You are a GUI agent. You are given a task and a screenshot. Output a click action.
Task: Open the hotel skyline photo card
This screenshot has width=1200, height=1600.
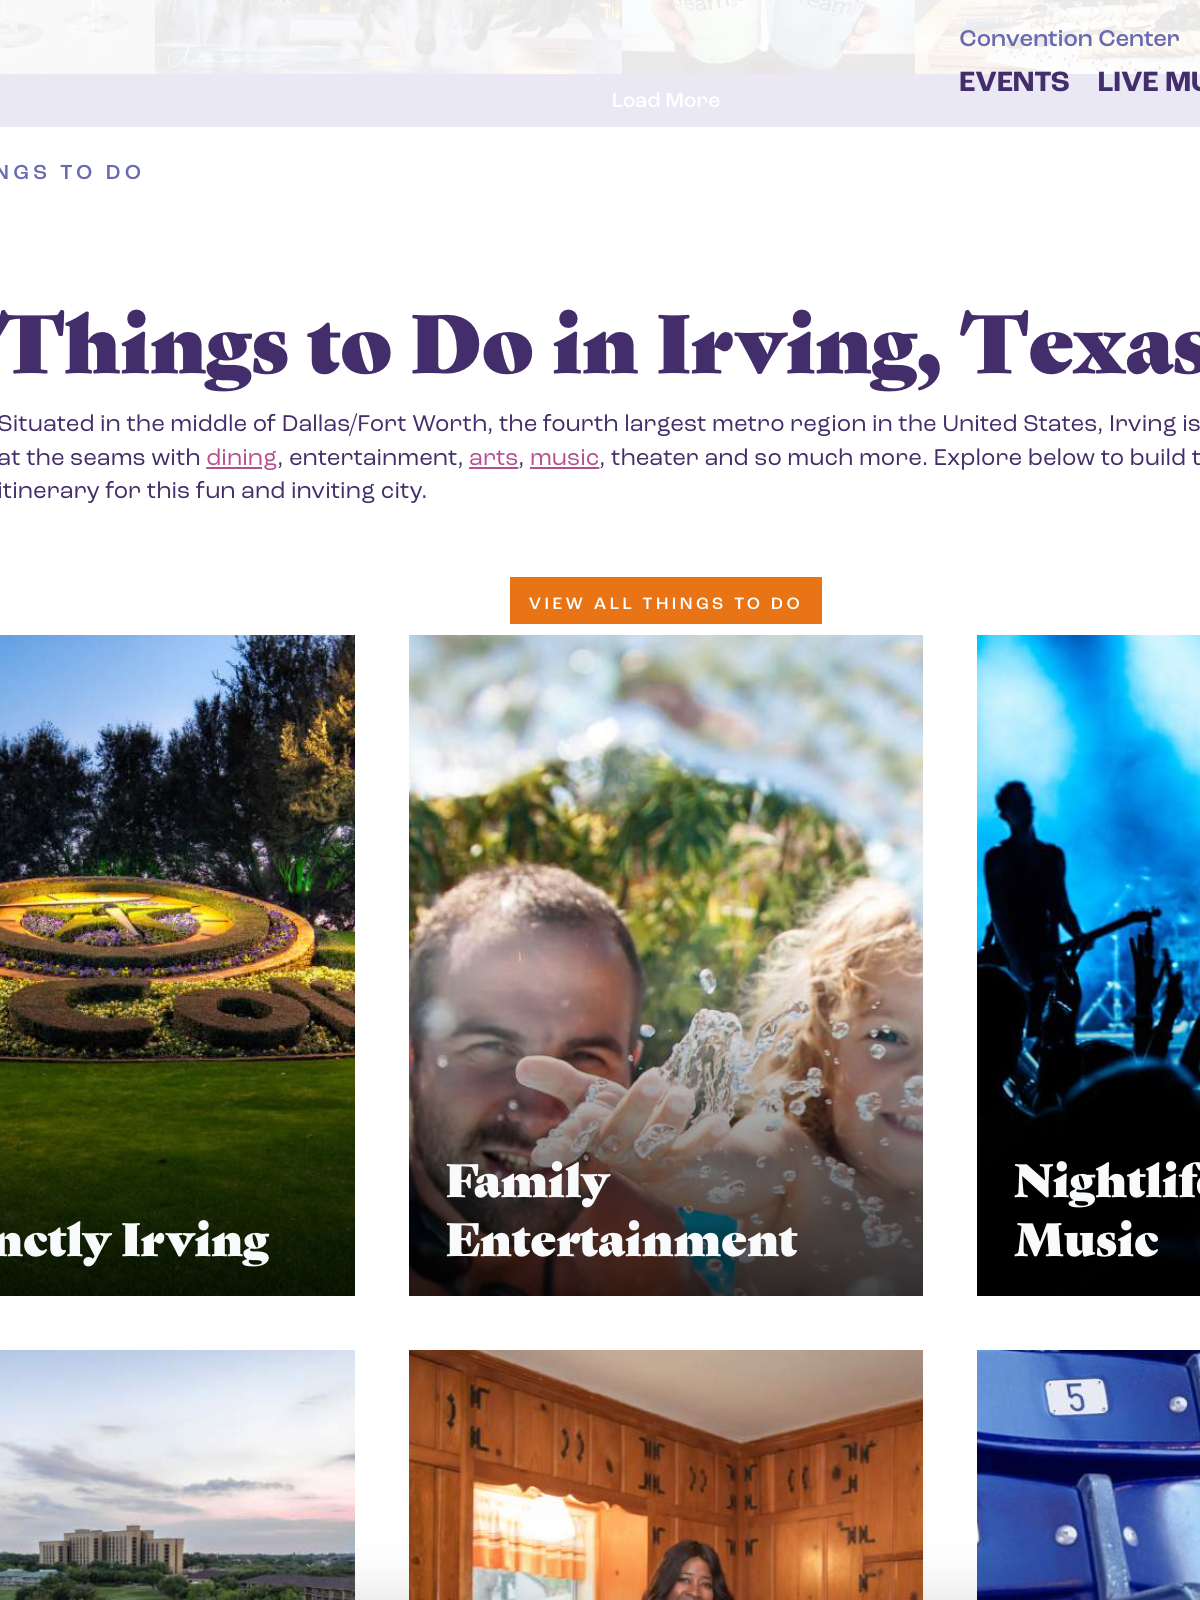pos(177,1475)
